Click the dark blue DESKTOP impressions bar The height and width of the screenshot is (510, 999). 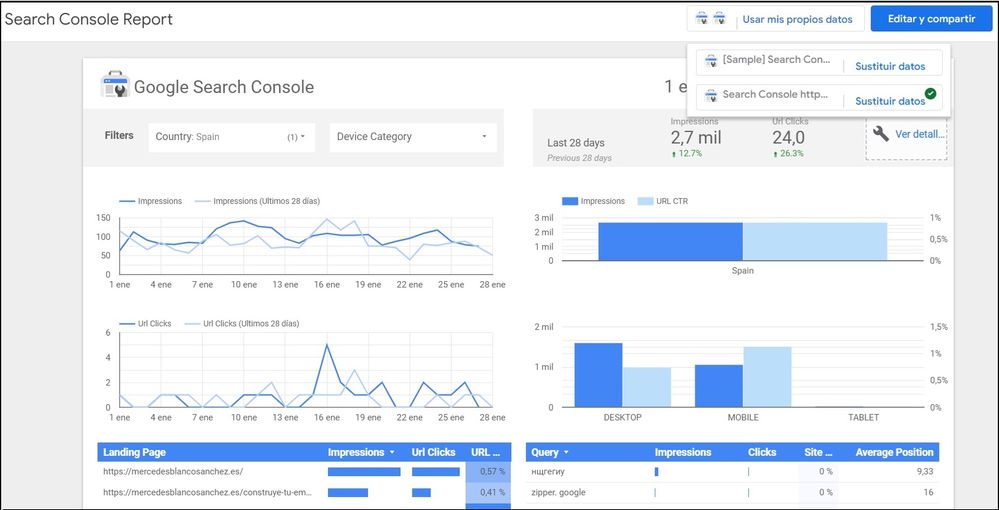(x=598, y=375)
